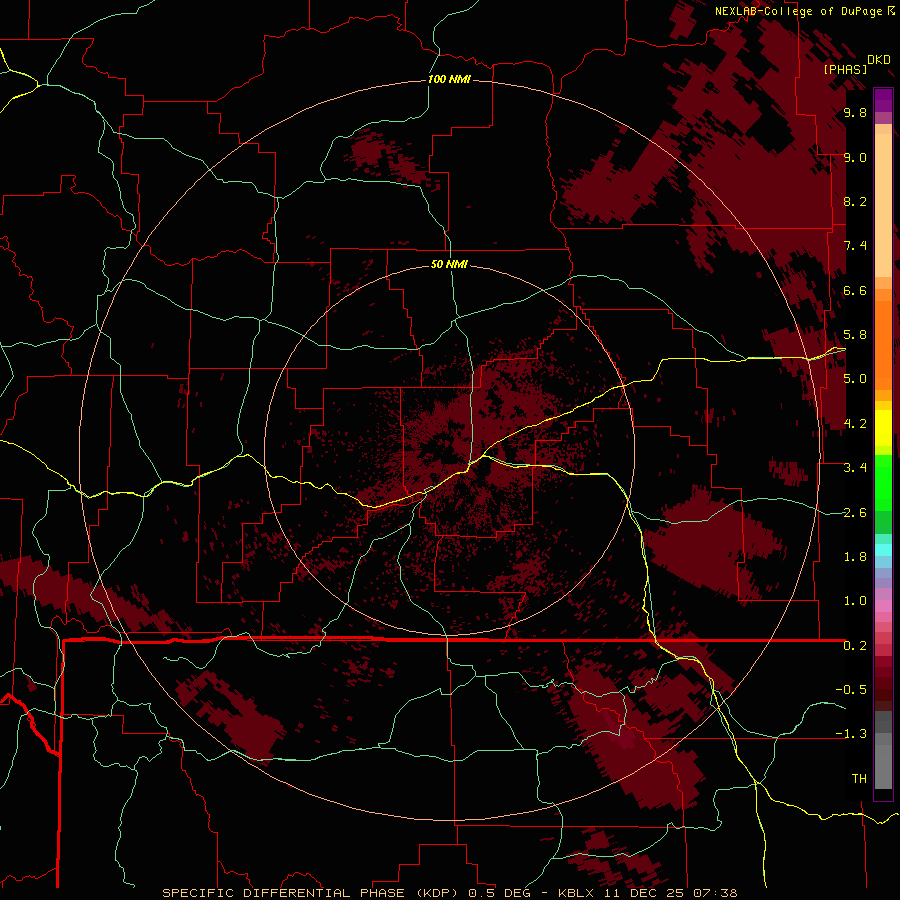Click the -0.5 color scale value
This screenshot has height=900, width=900.
(851, 690)
